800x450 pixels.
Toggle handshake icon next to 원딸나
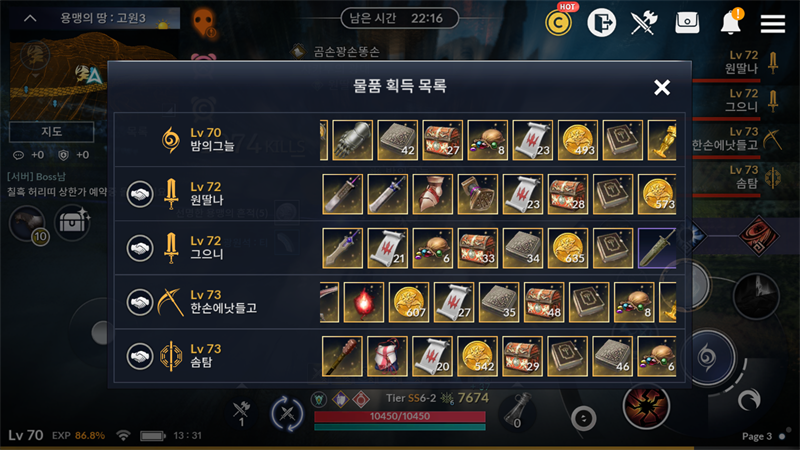coord(140,194)
